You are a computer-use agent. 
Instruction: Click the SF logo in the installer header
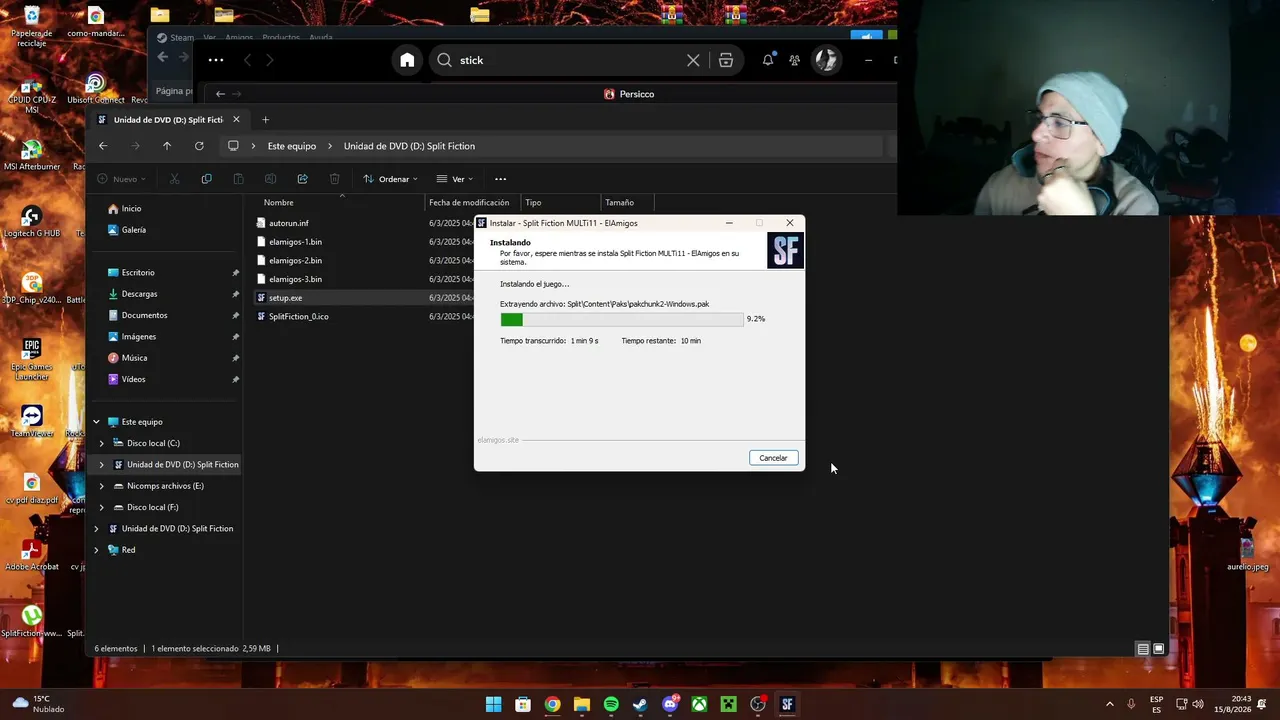coord(785,250)
